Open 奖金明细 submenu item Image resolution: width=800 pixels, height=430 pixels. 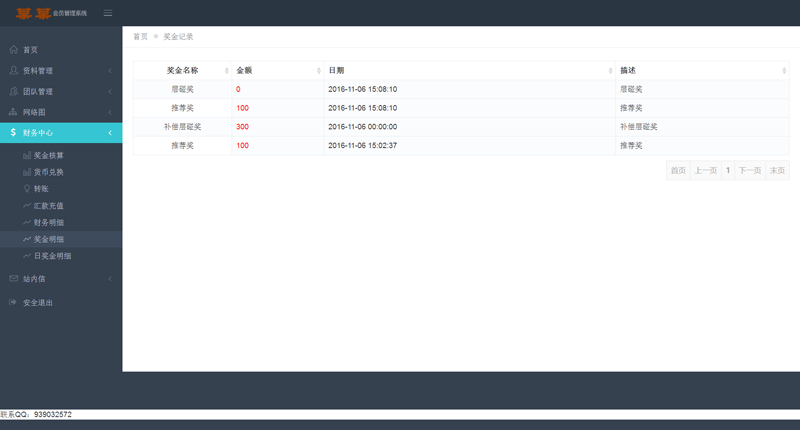[61, 239]
